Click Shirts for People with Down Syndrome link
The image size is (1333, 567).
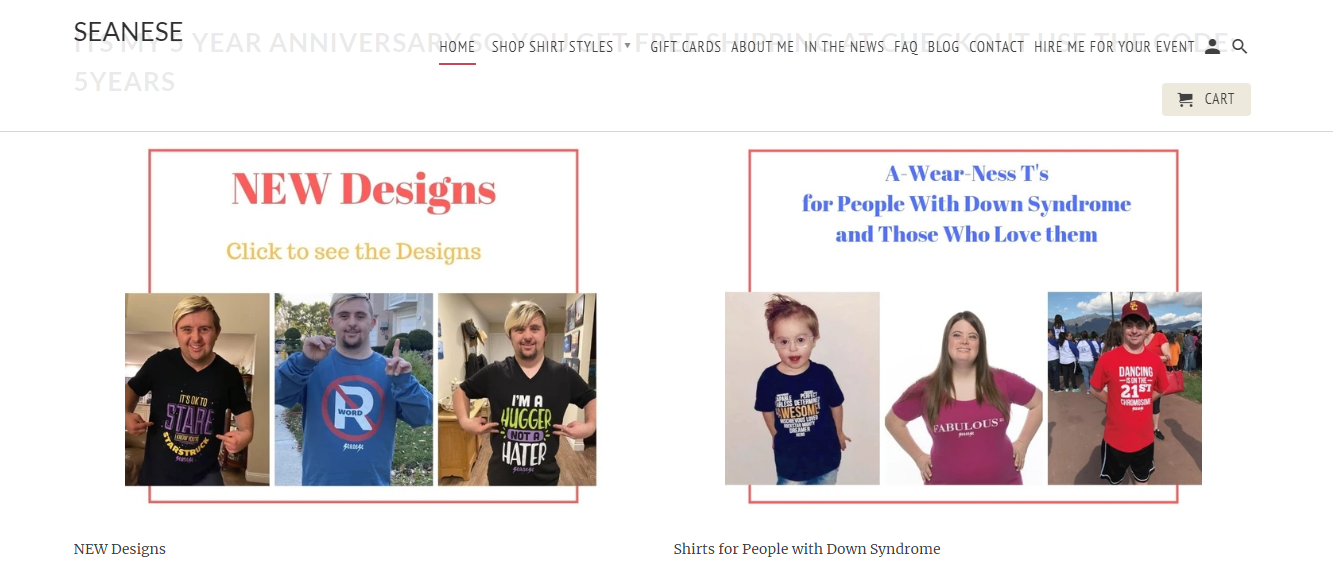pyautogui.click(x=807, y=549)
